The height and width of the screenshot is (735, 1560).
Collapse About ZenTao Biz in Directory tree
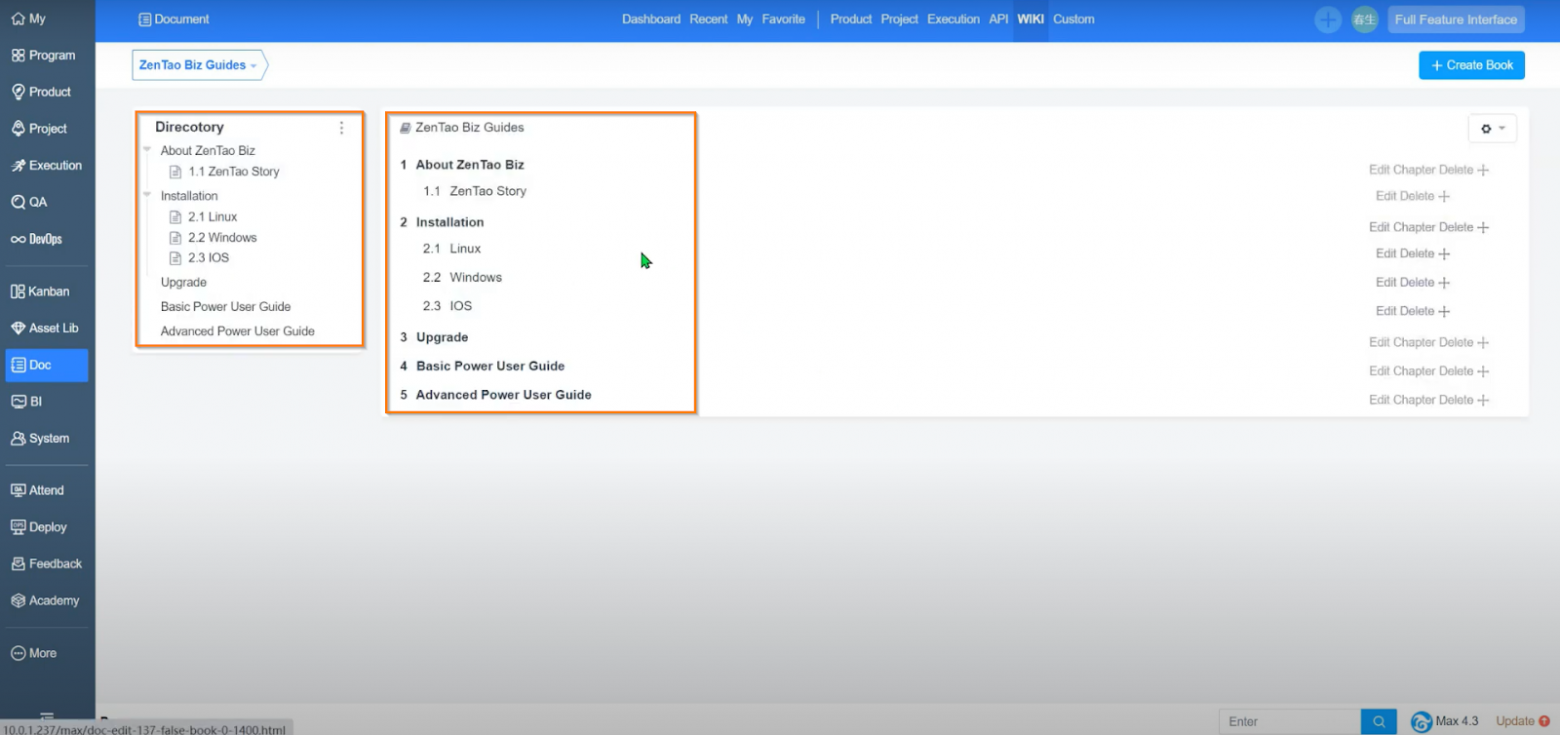(147, 150)
